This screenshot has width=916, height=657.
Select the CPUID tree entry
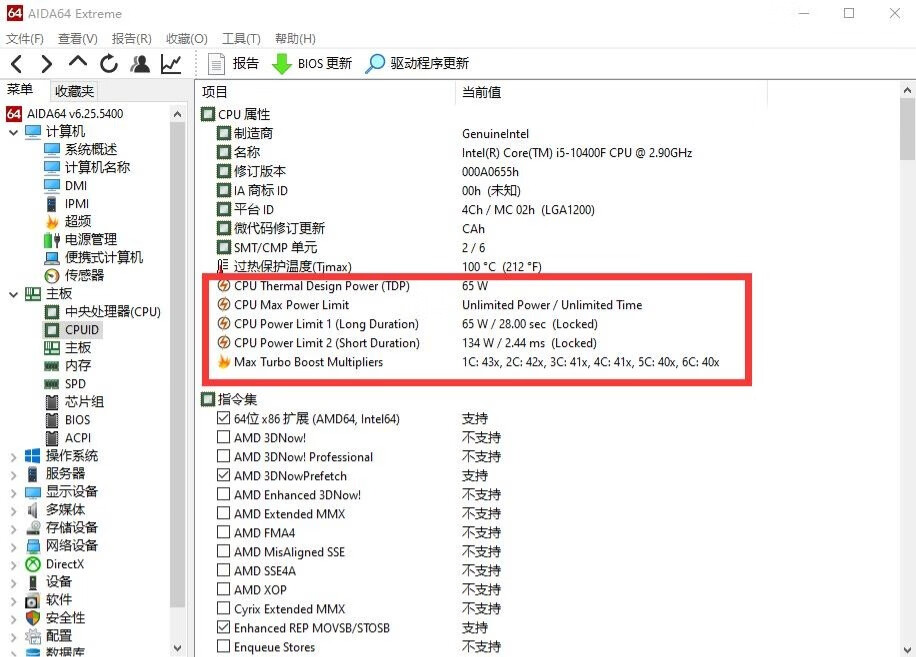point(82,330)
